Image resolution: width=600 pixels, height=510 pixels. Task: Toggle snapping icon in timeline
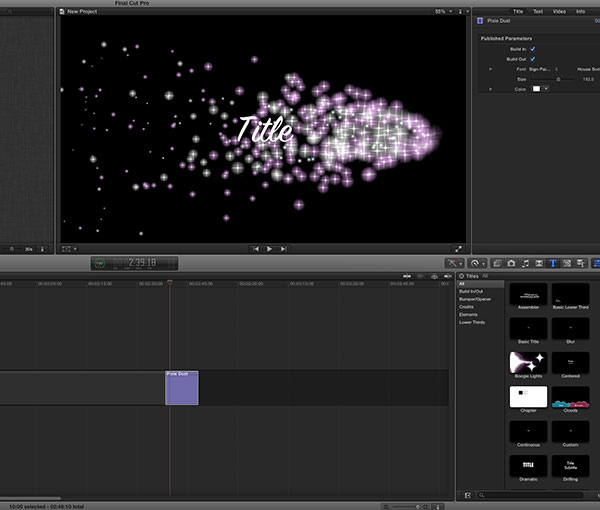[447, 276]
